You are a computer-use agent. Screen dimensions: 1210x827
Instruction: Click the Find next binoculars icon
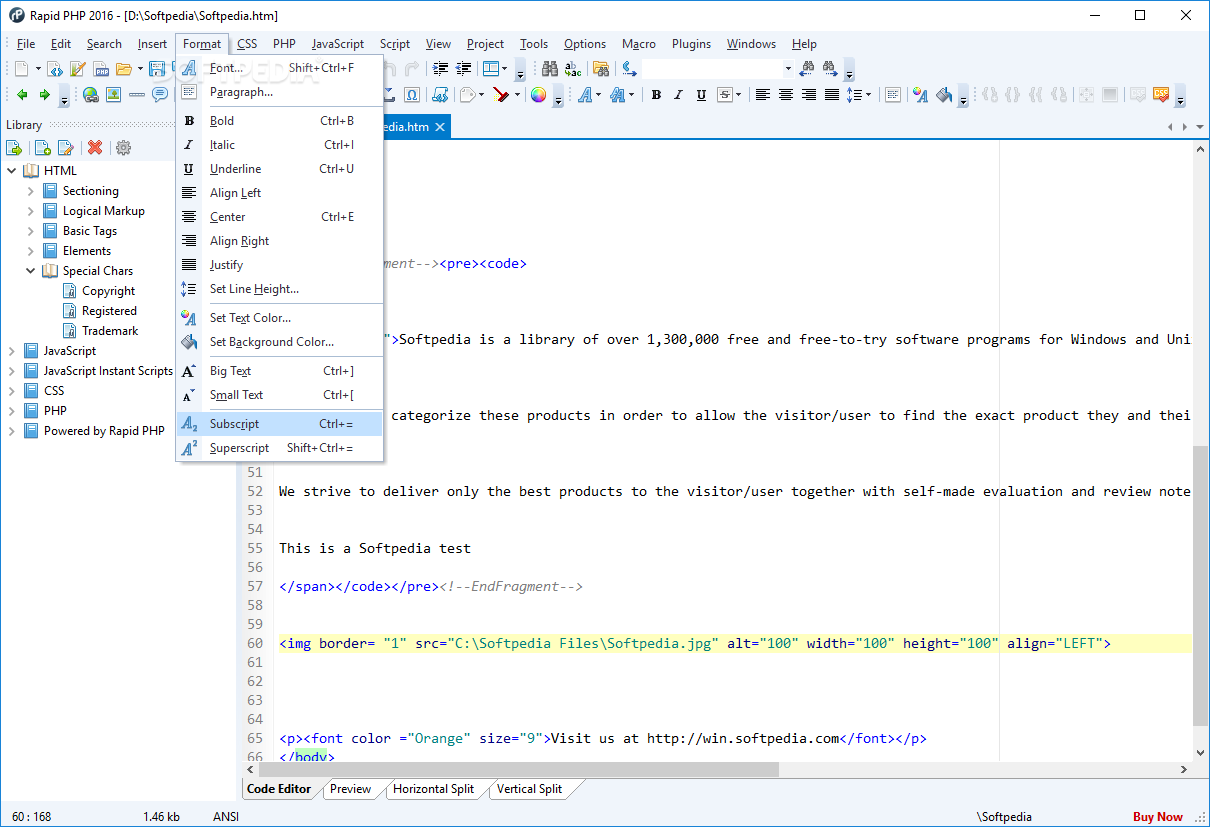pyautogui.click(x=830, y=69)
